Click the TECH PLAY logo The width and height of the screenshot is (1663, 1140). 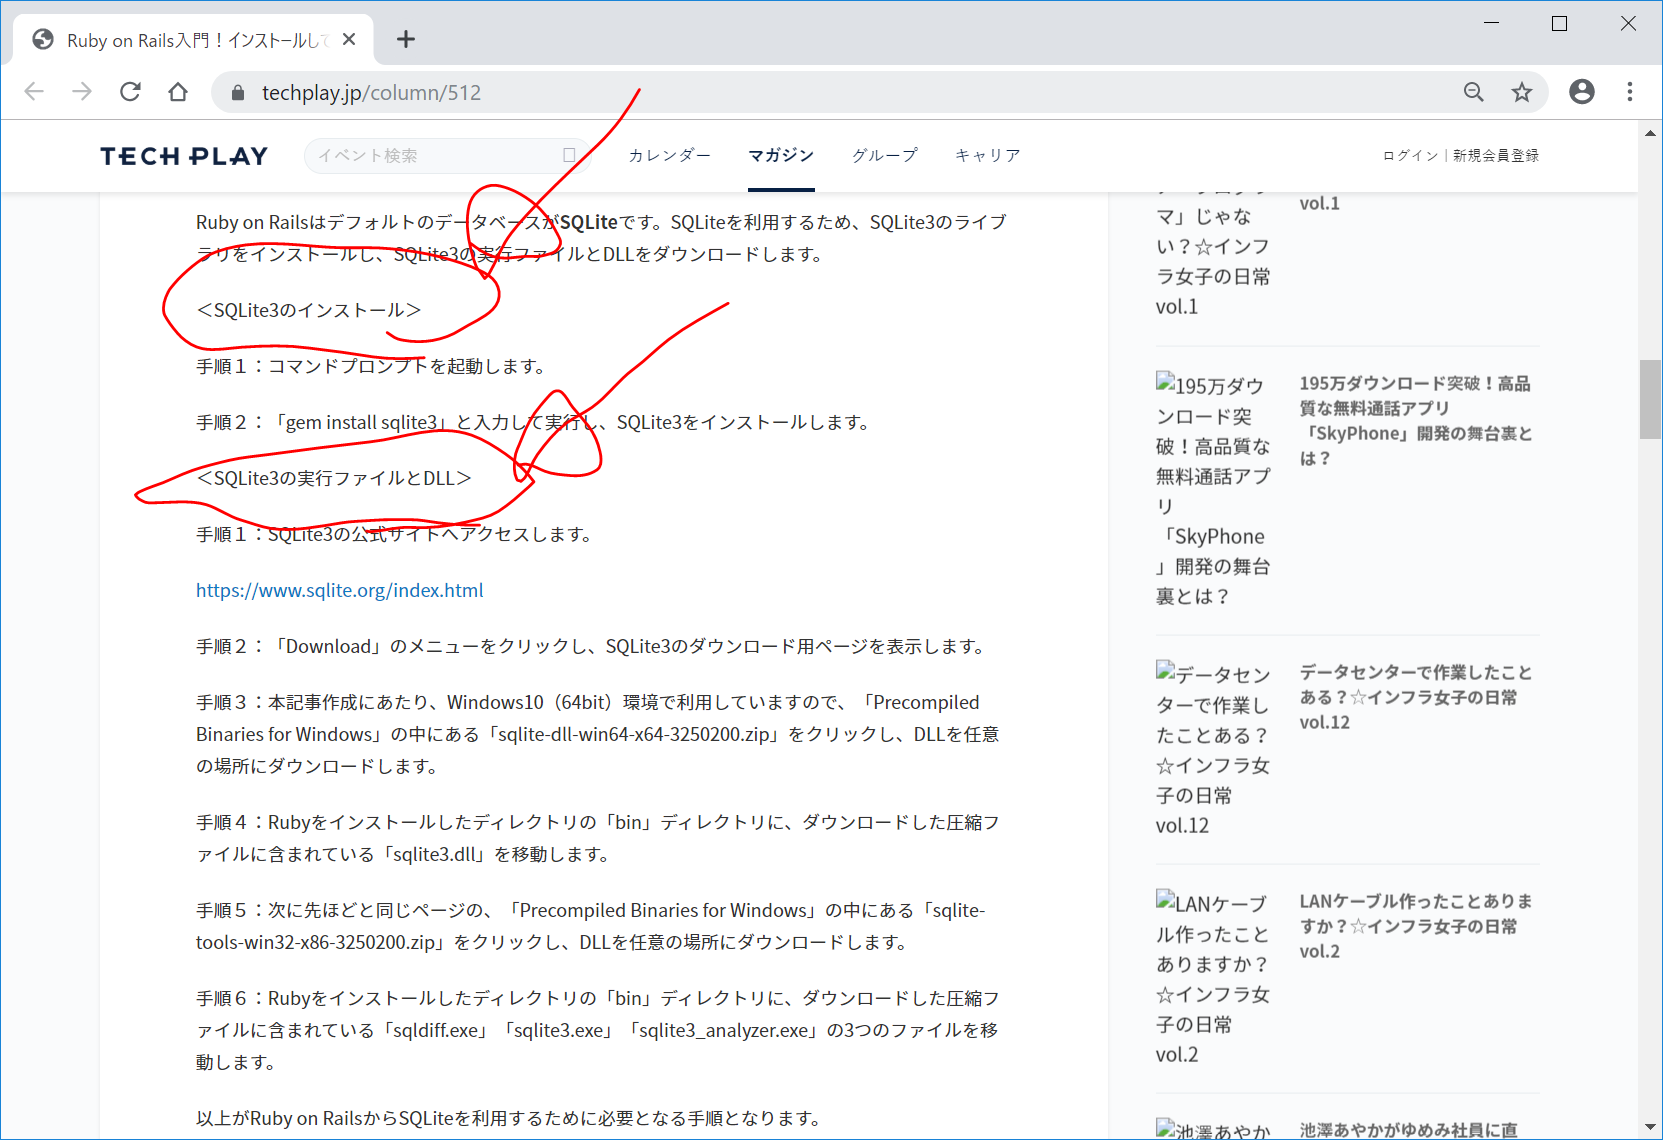point(184,156)
